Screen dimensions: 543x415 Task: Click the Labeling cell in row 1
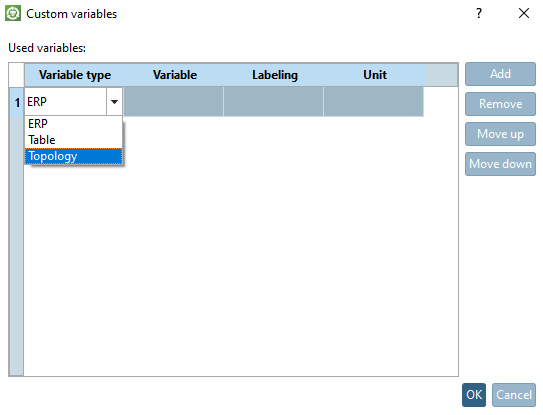pos(274,101)
